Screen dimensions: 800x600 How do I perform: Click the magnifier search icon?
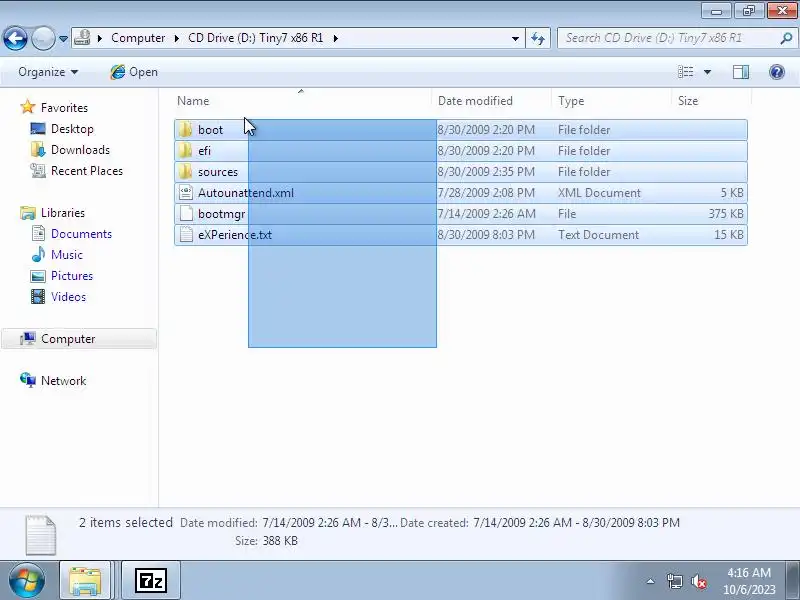tap(786, 38)
